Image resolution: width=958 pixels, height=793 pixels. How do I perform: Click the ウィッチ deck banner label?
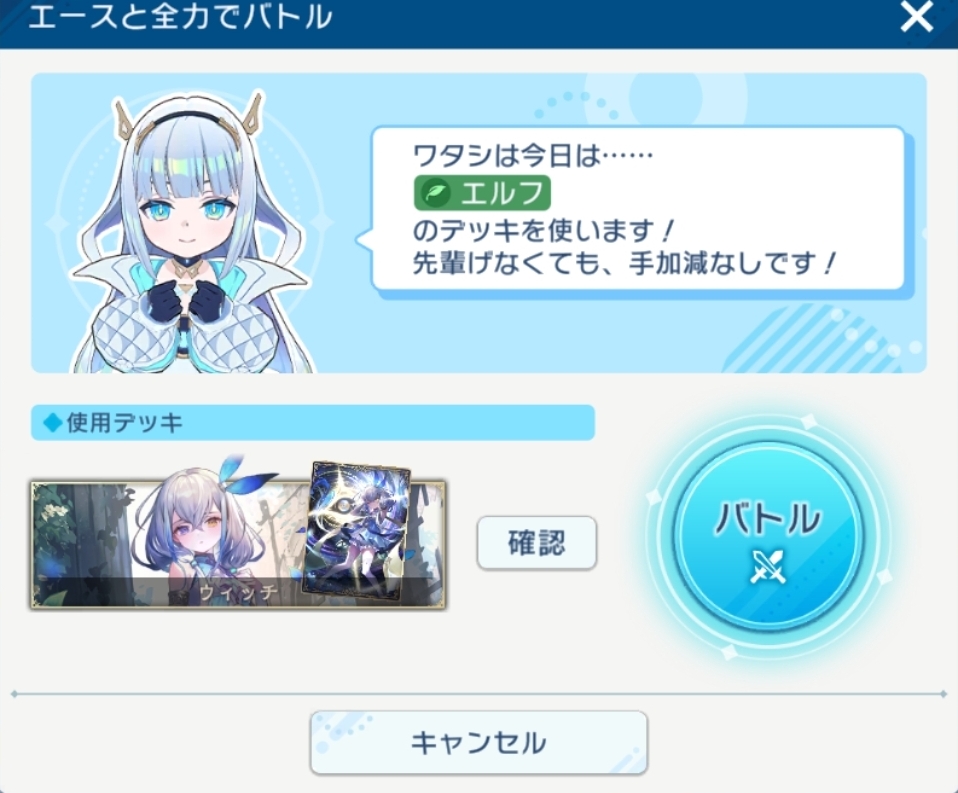tap(238, 592)
